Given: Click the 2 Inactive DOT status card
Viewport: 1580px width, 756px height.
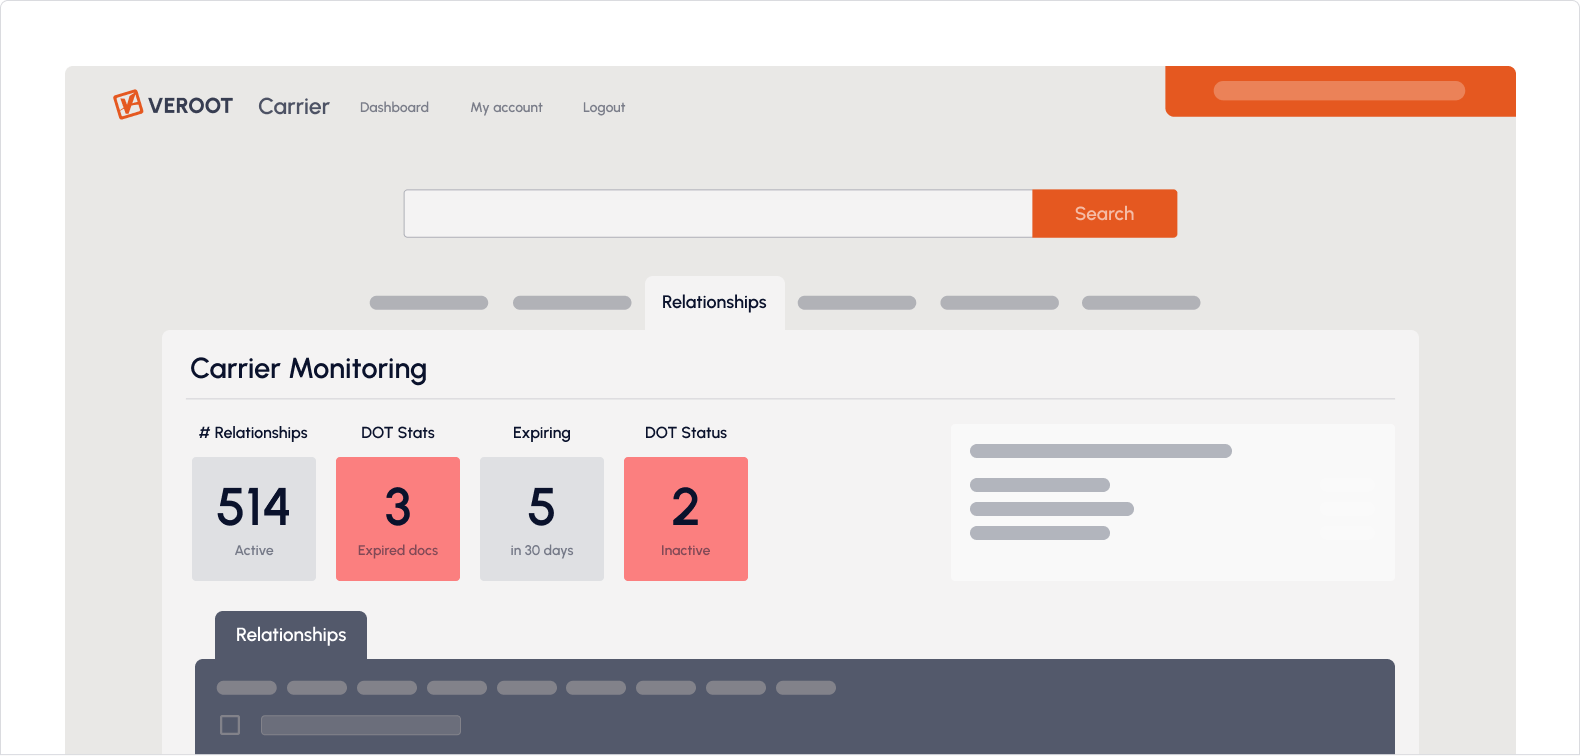Looking at the screenshot, I should [686, 519].
